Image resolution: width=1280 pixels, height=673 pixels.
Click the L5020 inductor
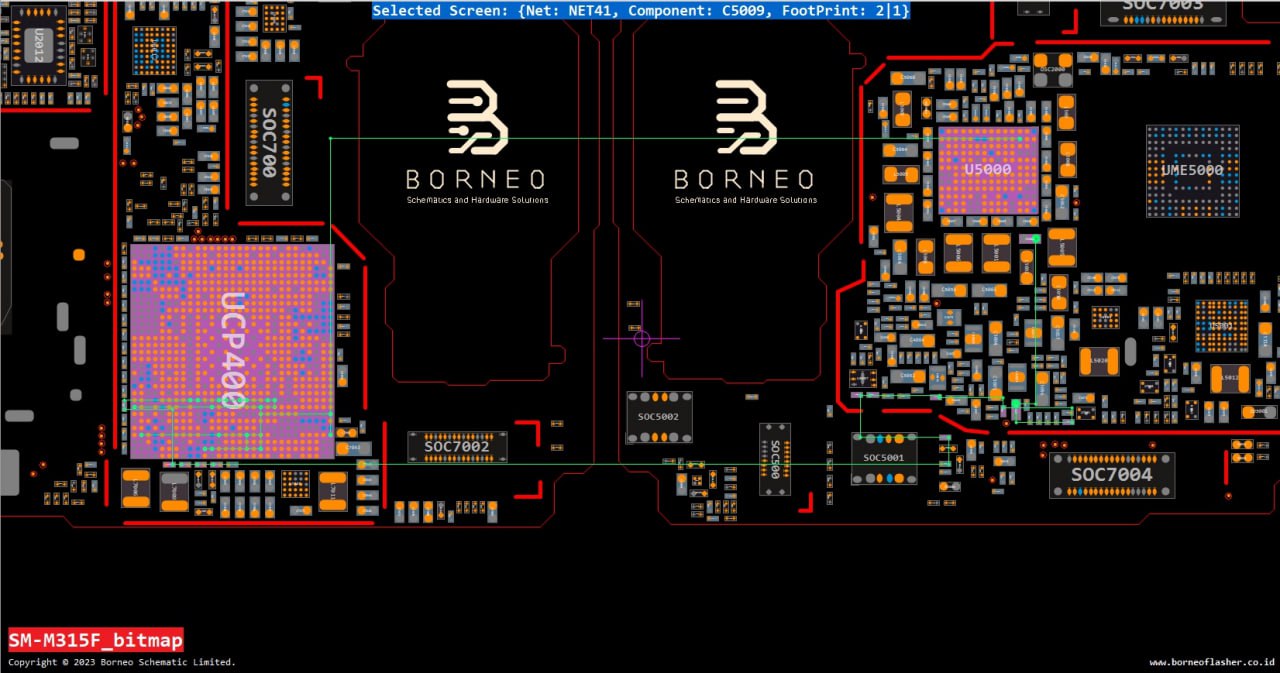[x=1098, y=360]
